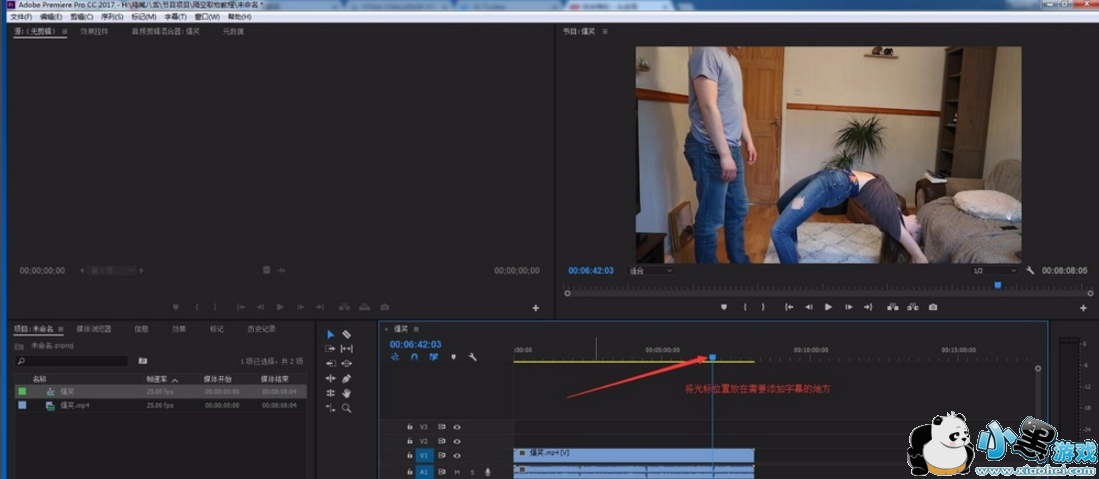Screen dimensions: 1099x479
Task: Toggle the V1 track eye visibility
Action: point(457,456)
